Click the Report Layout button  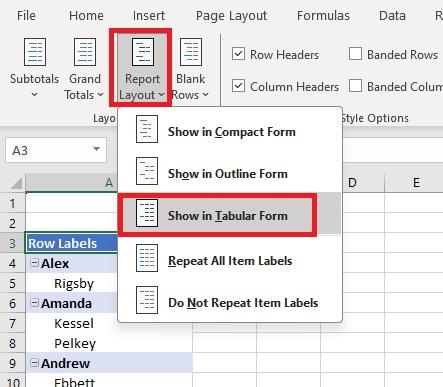point(142,68)
